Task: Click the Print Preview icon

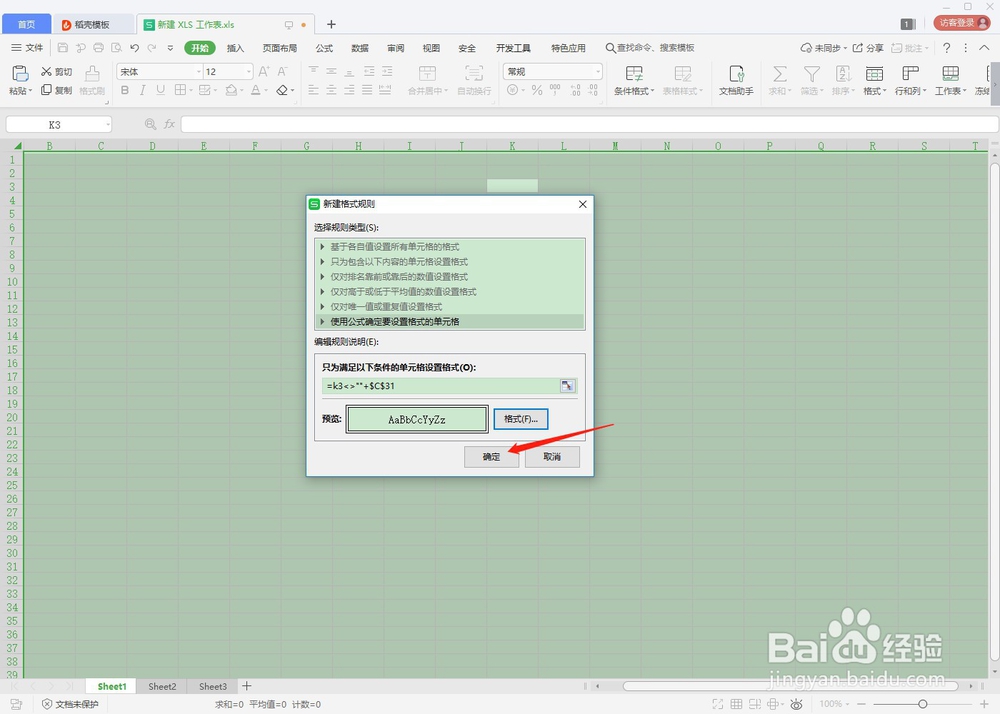Action: click(116, 48)
